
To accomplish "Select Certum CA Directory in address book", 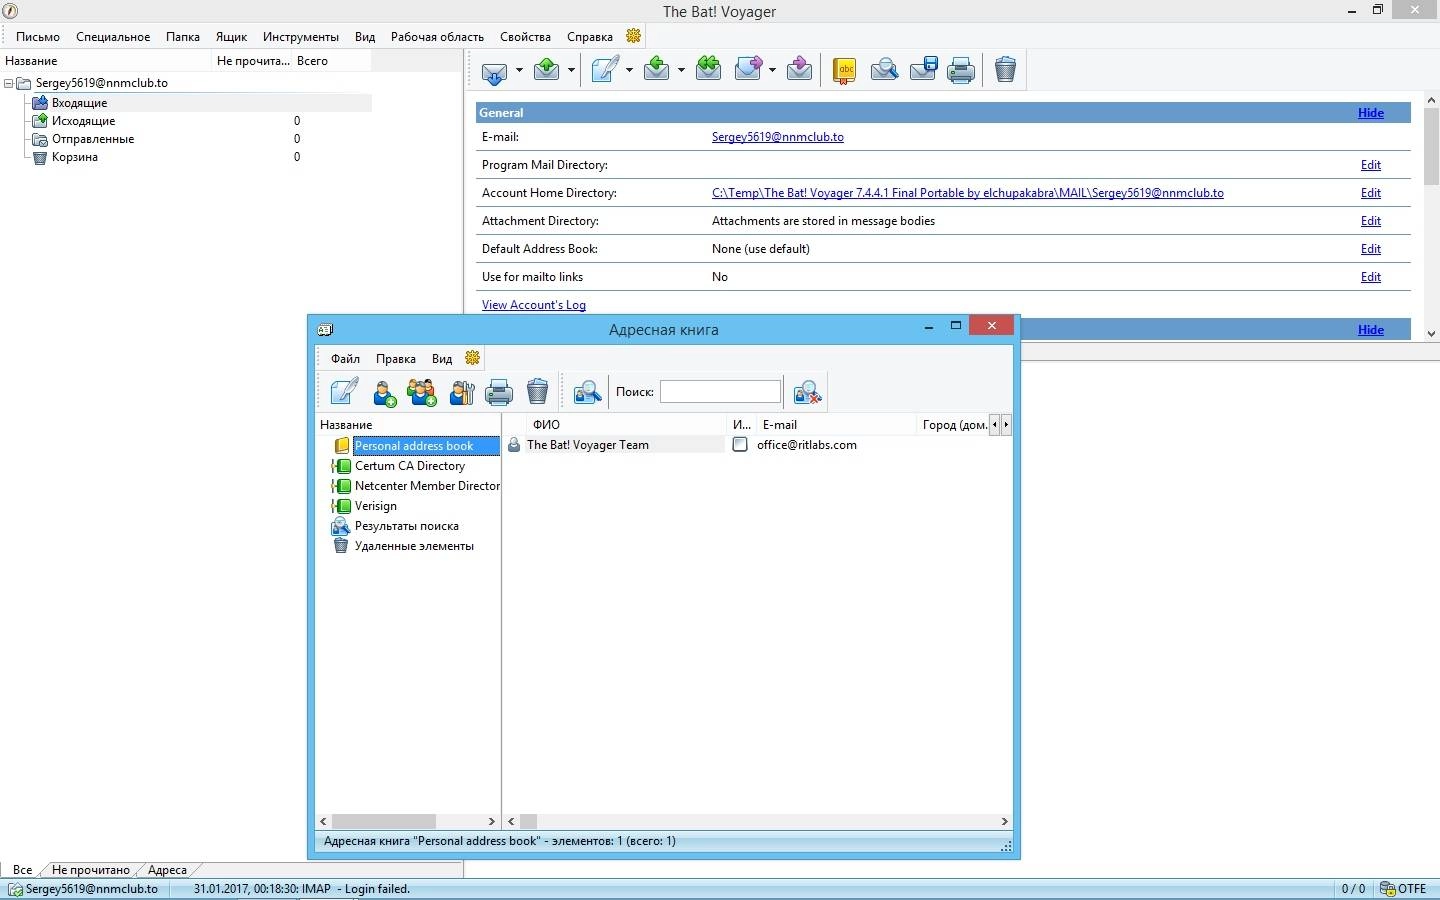I will pyautogui.click(x=410, y=466).
